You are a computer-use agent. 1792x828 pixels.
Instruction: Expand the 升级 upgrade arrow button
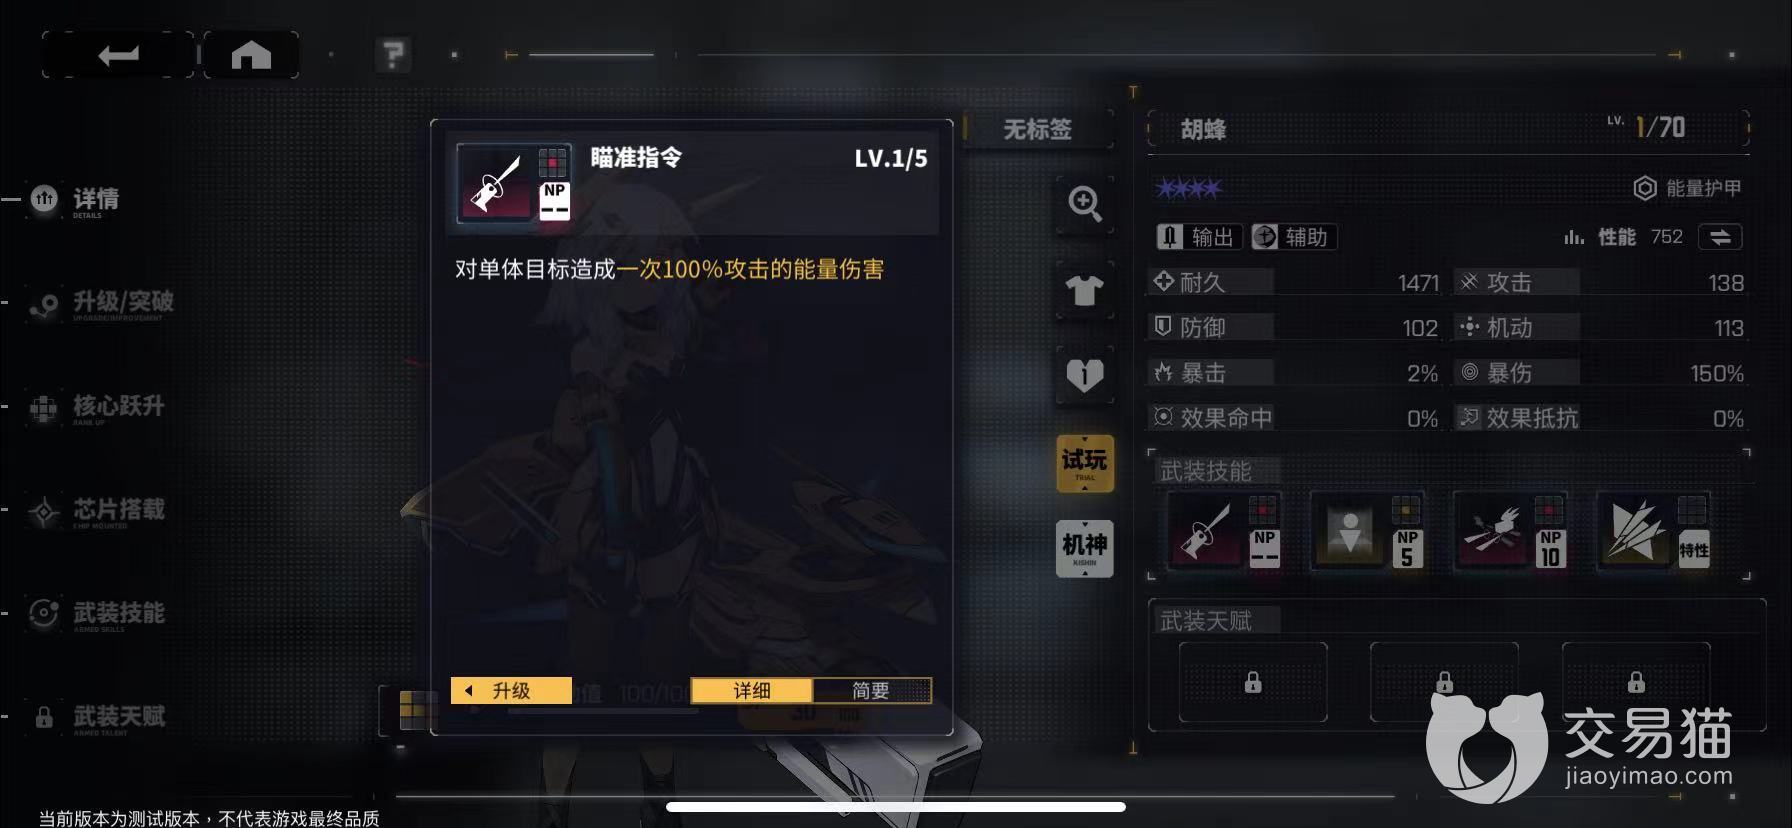pos(511,691)
